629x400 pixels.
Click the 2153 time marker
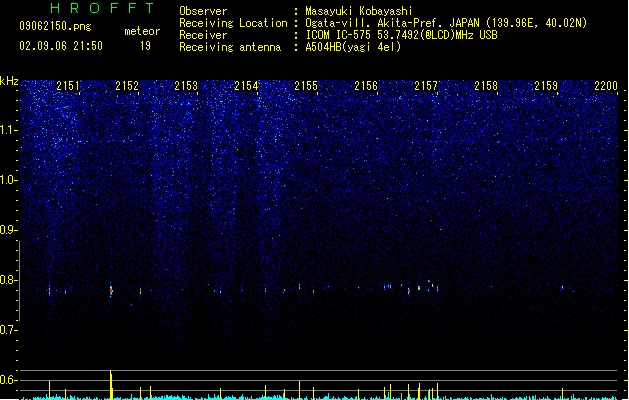pyautogui.click(x=186, y=86)
